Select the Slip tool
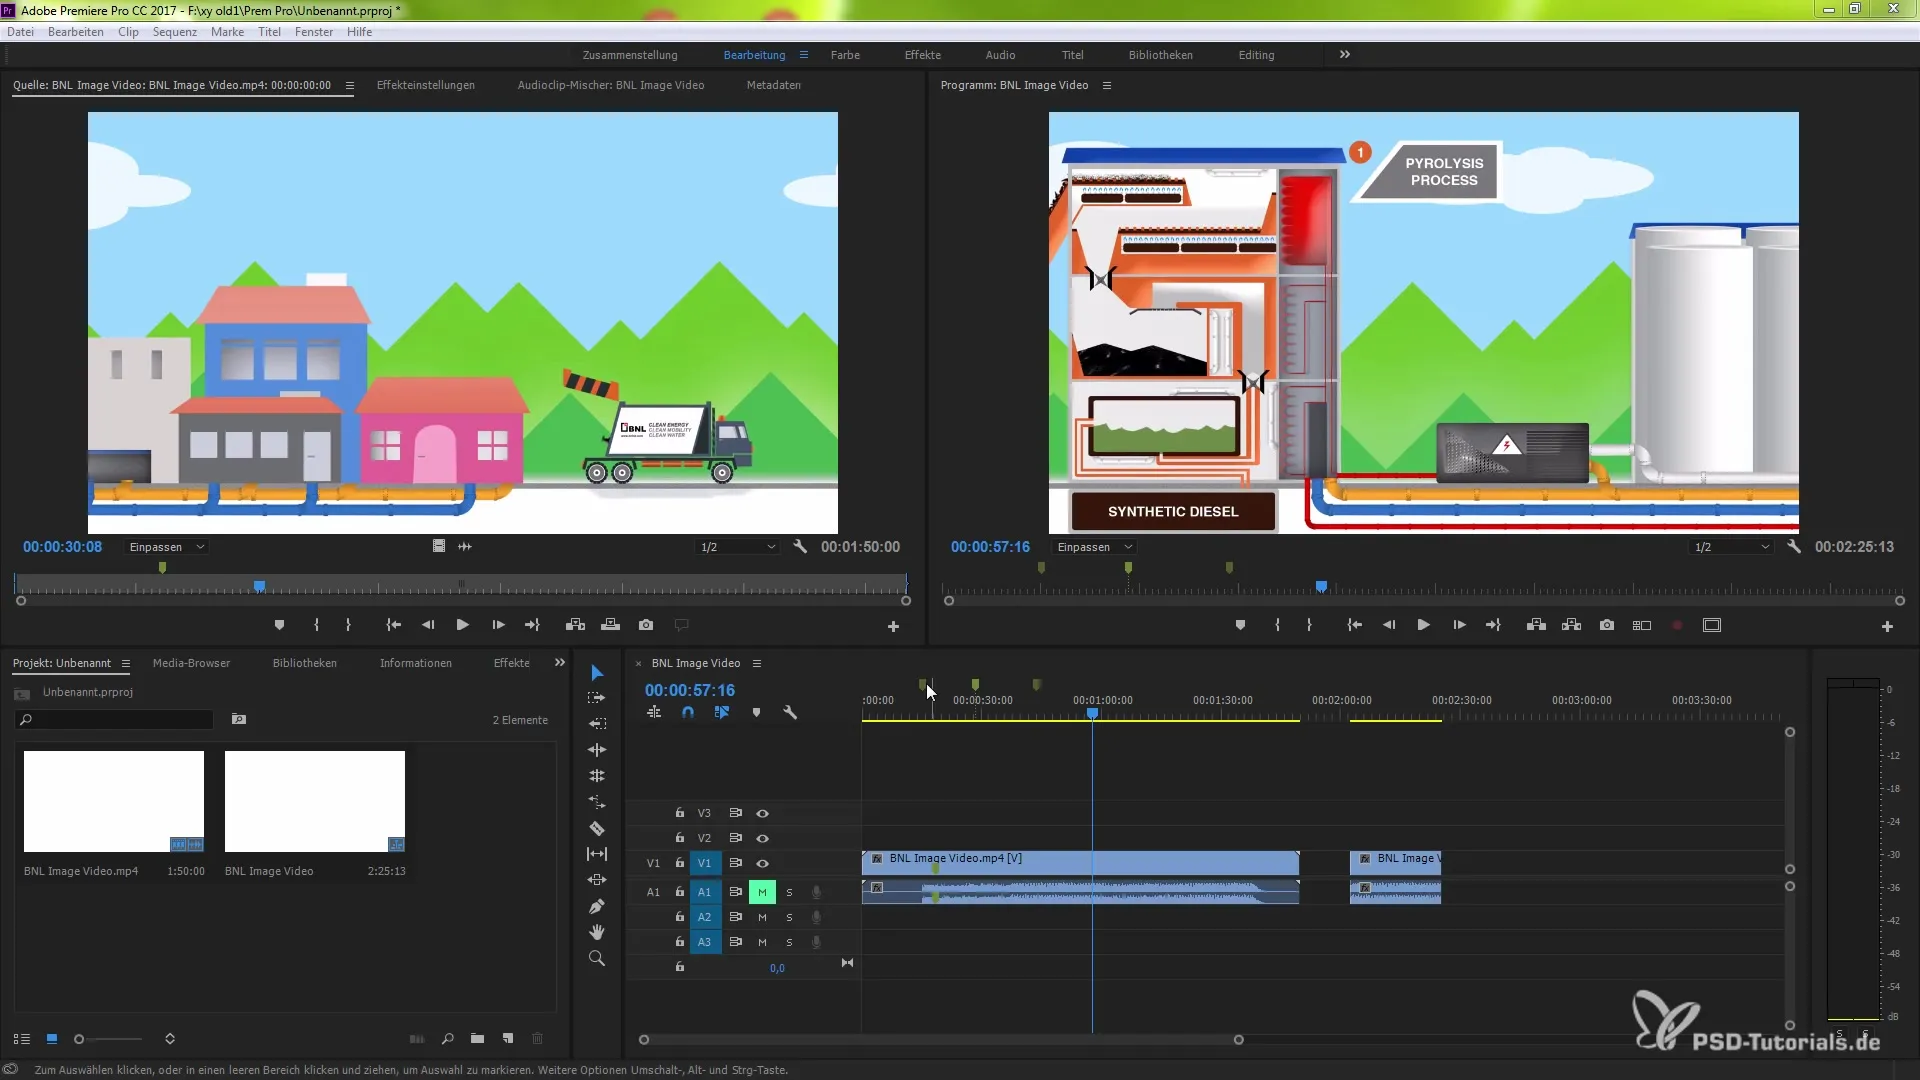The height and width of the screenshot is (1080, 1920). (x=597, y=854)
